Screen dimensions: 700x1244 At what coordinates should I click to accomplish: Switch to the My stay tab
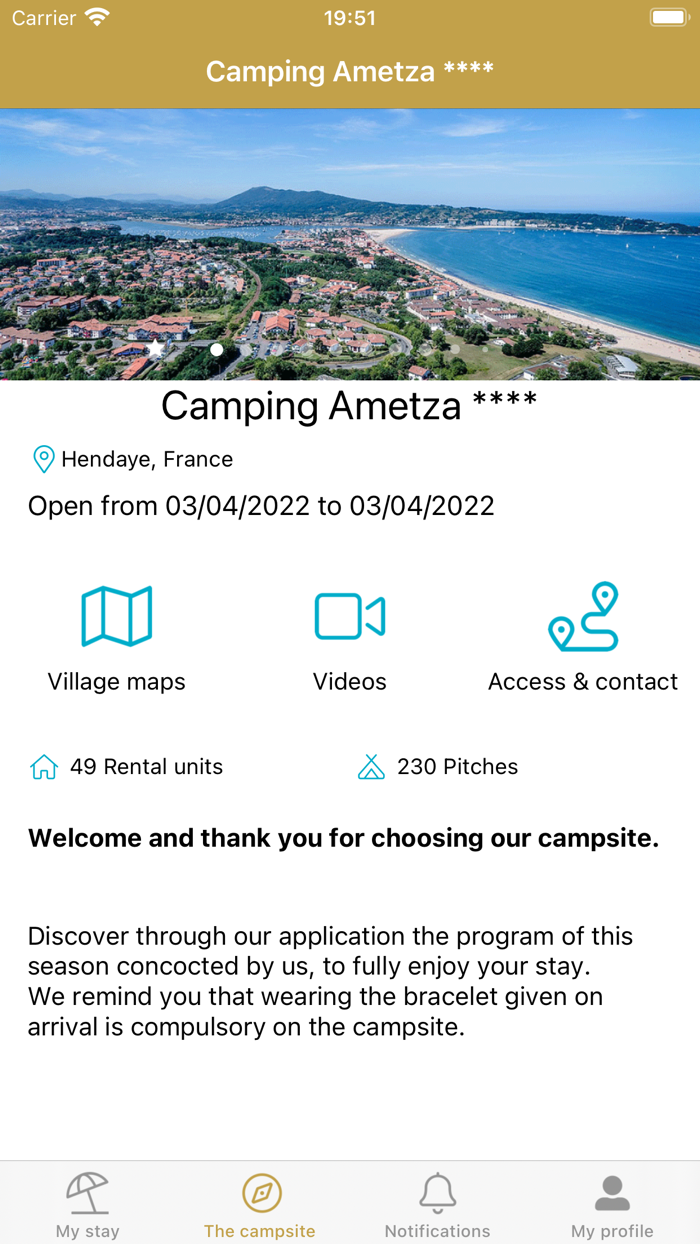tap(87, 1202)
